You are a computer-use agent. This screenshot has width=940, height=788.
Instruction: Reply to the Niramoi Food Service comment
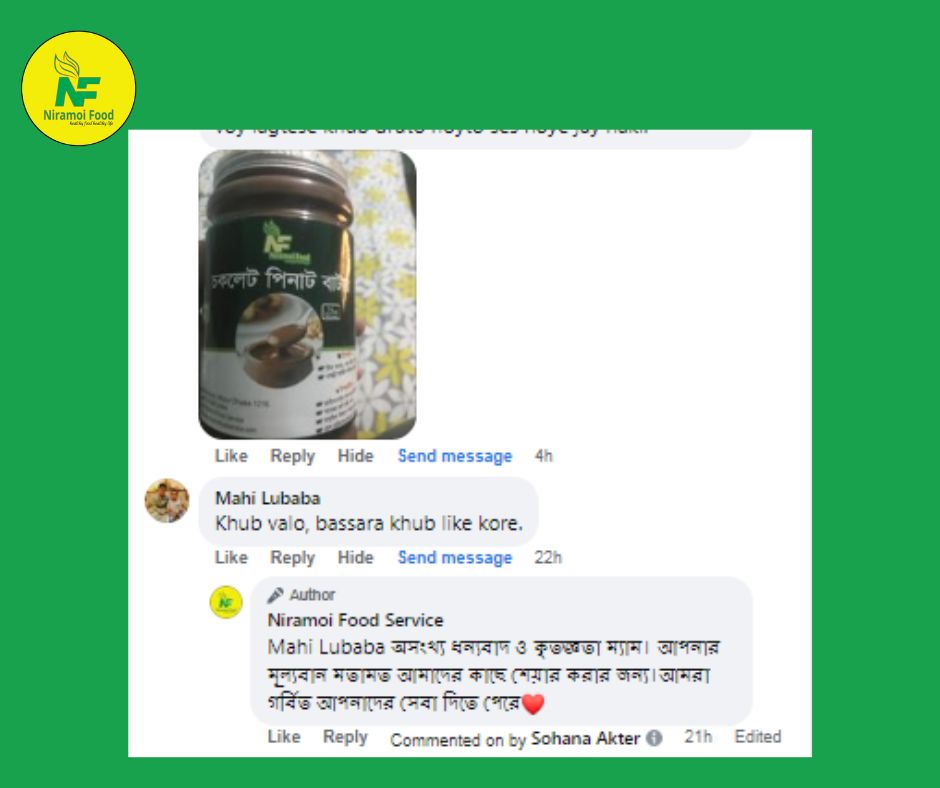tap(345, 736)
